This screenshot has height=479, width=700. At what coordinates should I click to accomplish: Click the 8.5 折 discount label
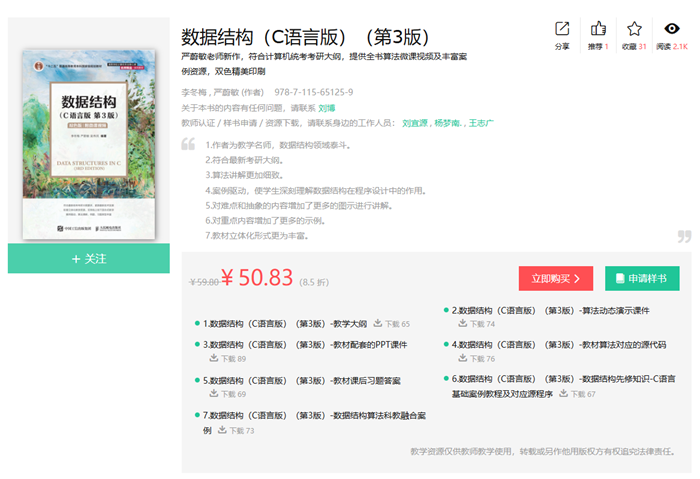tap(314, 282)
